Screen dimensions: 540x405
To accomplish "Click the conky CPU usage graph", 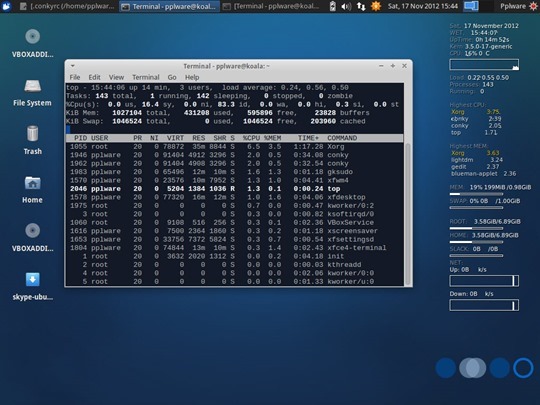I will [x=484, y=64].
